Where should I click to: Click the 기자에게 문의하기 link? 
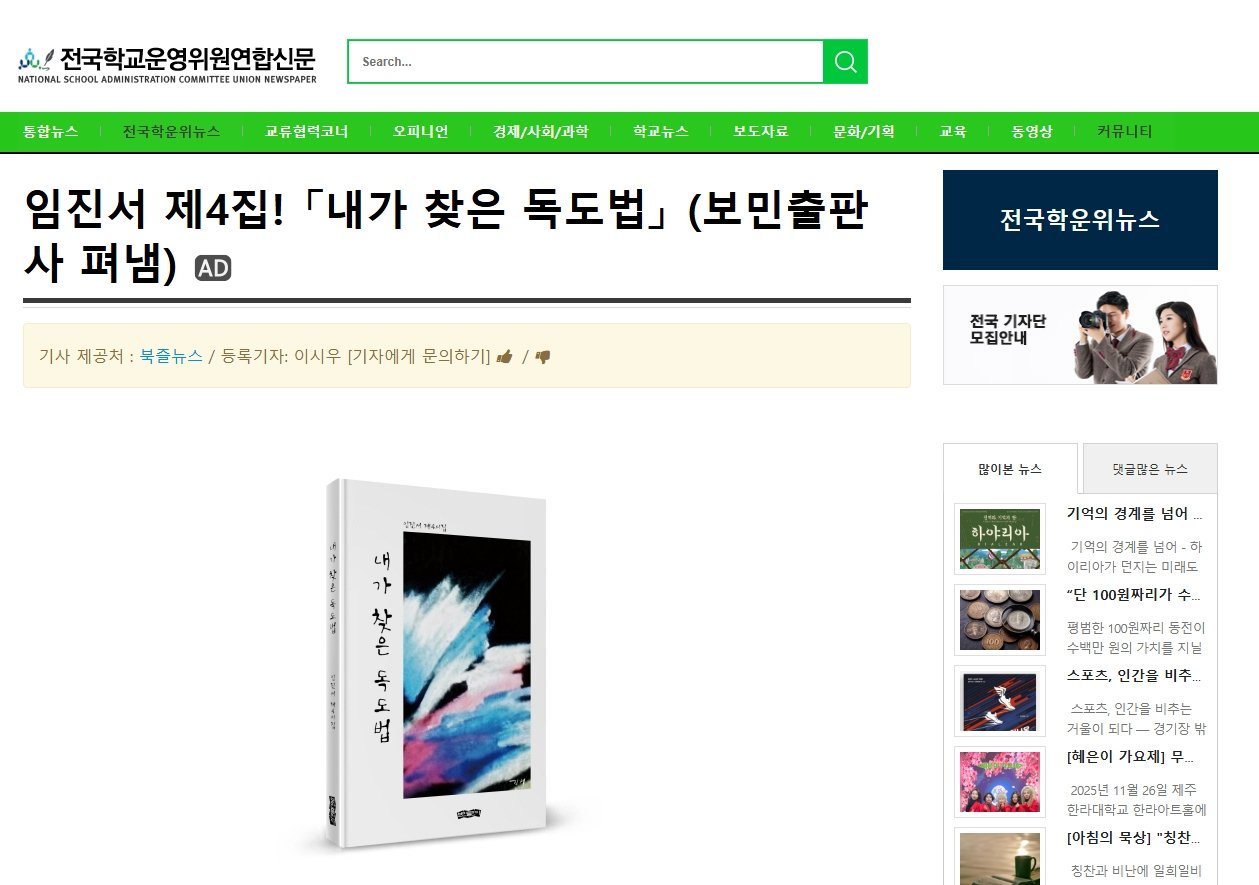point(419,356)
